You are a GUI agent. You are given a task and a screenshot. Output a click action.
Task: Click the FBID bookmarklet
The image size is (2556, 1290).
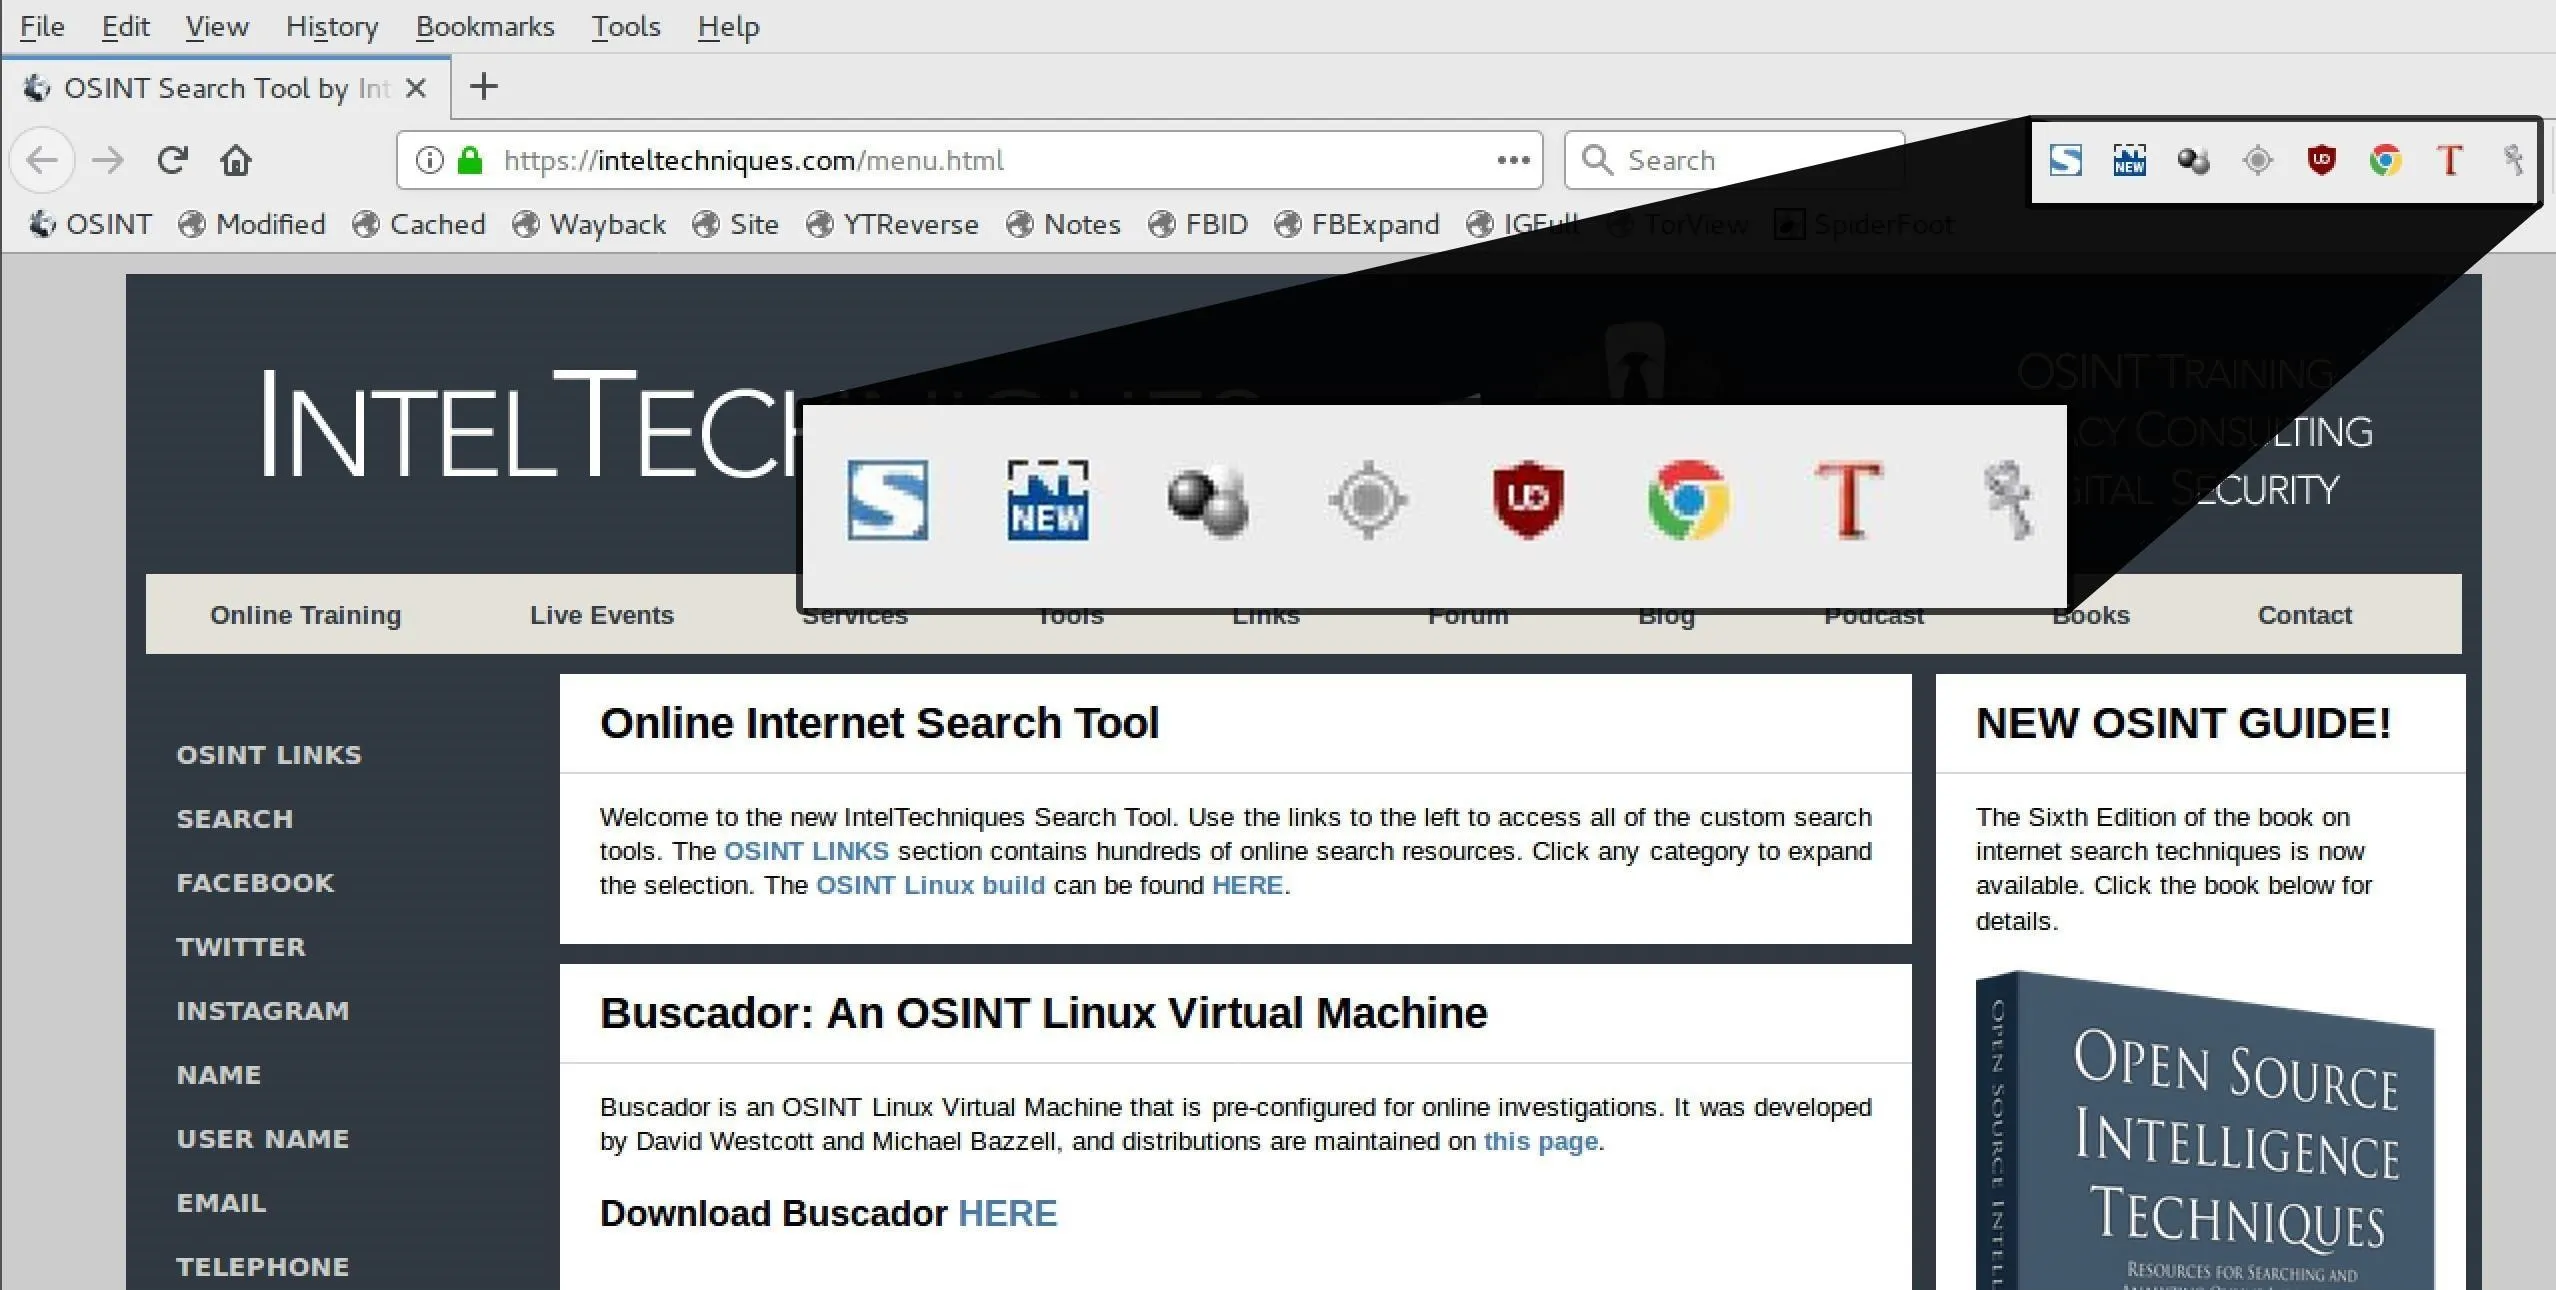1198,224
